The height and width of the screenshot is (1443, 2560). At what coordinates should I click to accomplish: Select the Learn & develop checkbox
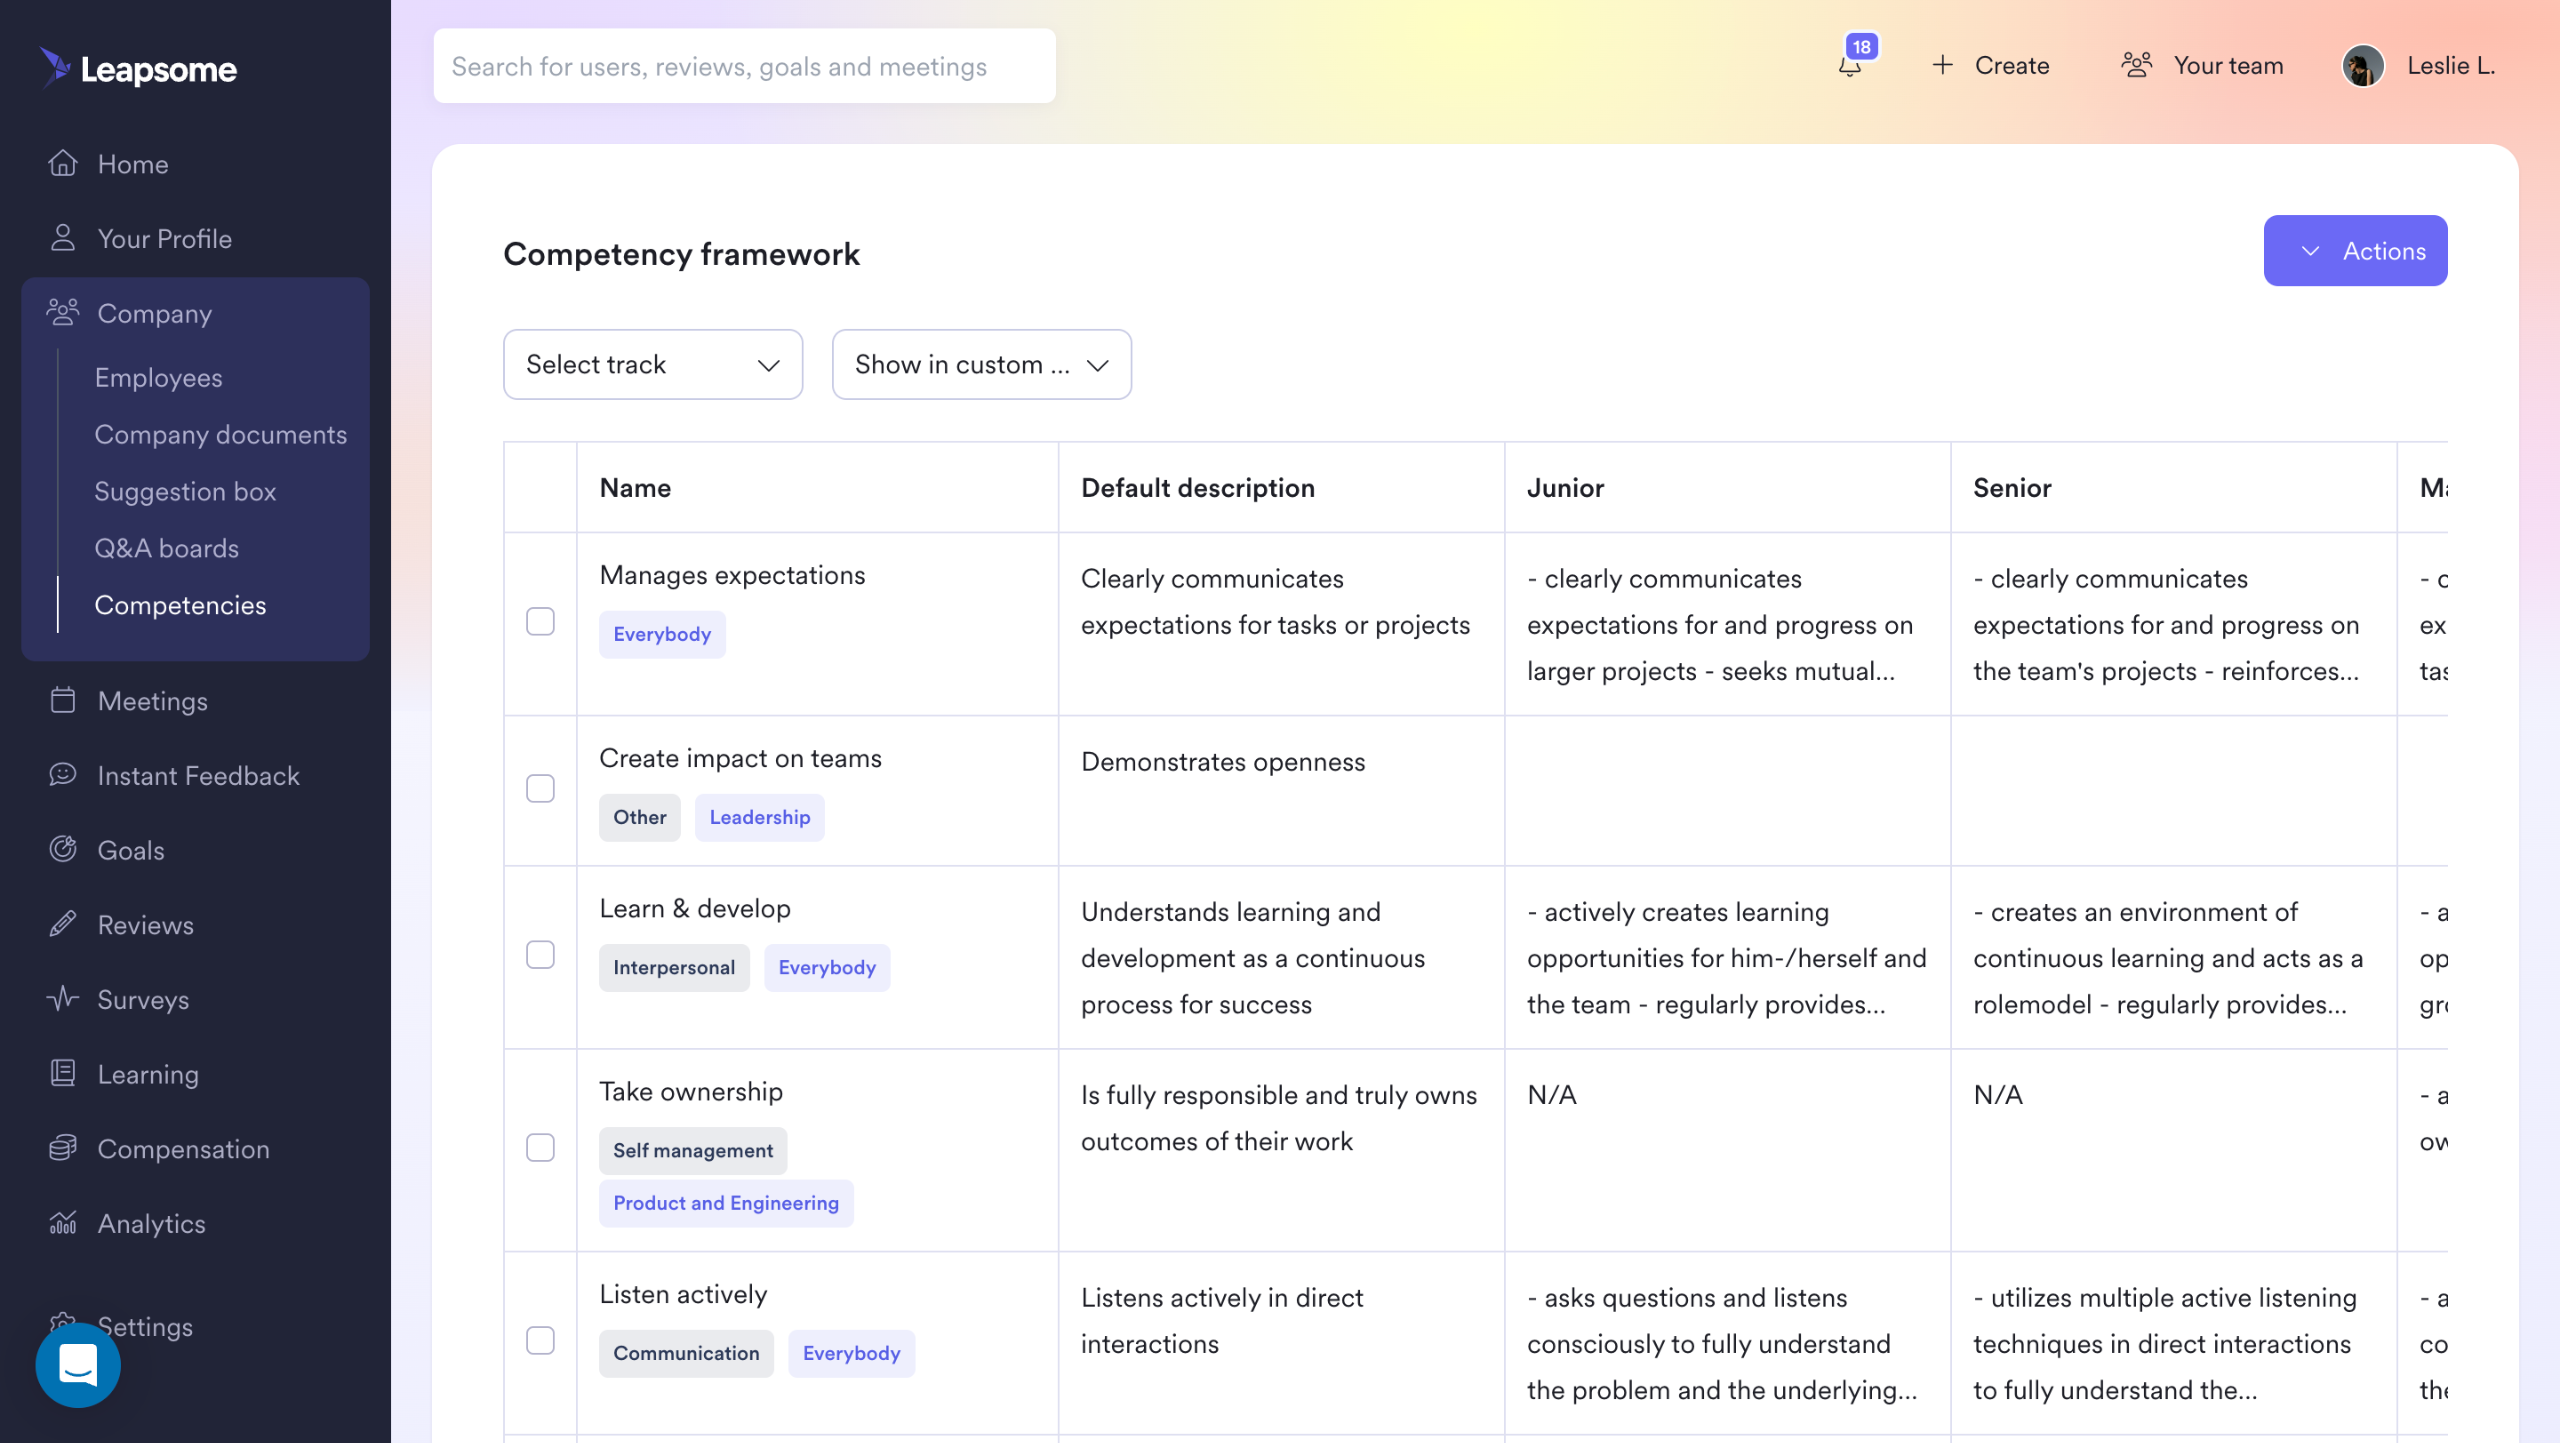point(540,955)
